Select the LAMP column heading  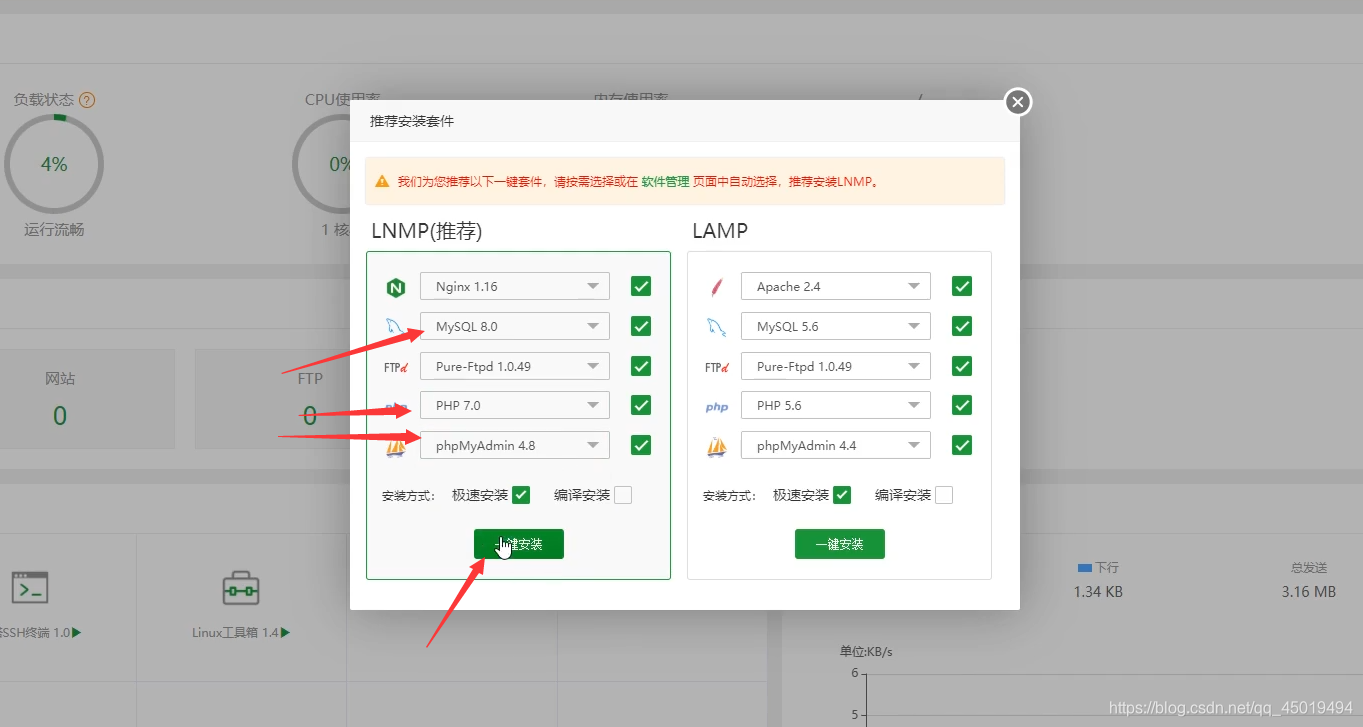(x=718, y=231)
